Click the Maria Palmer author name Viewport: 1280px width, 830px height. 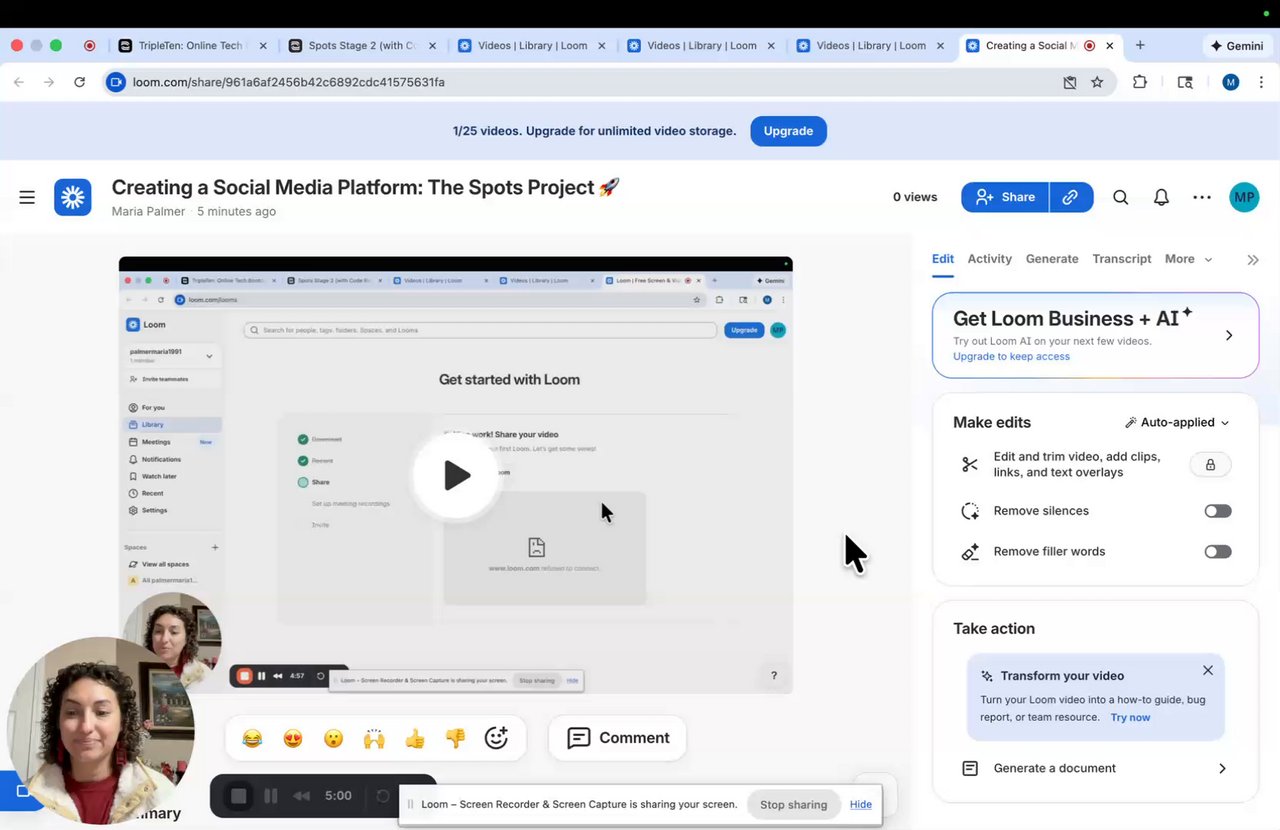148,212
